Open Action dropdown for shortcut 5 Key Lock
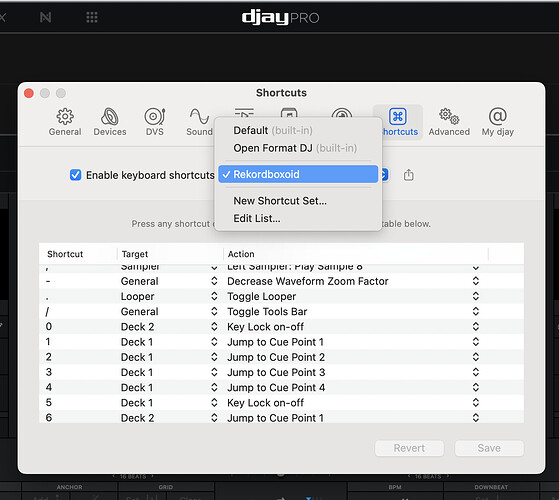This screenshot has width=559, height=500. point(476,402)
